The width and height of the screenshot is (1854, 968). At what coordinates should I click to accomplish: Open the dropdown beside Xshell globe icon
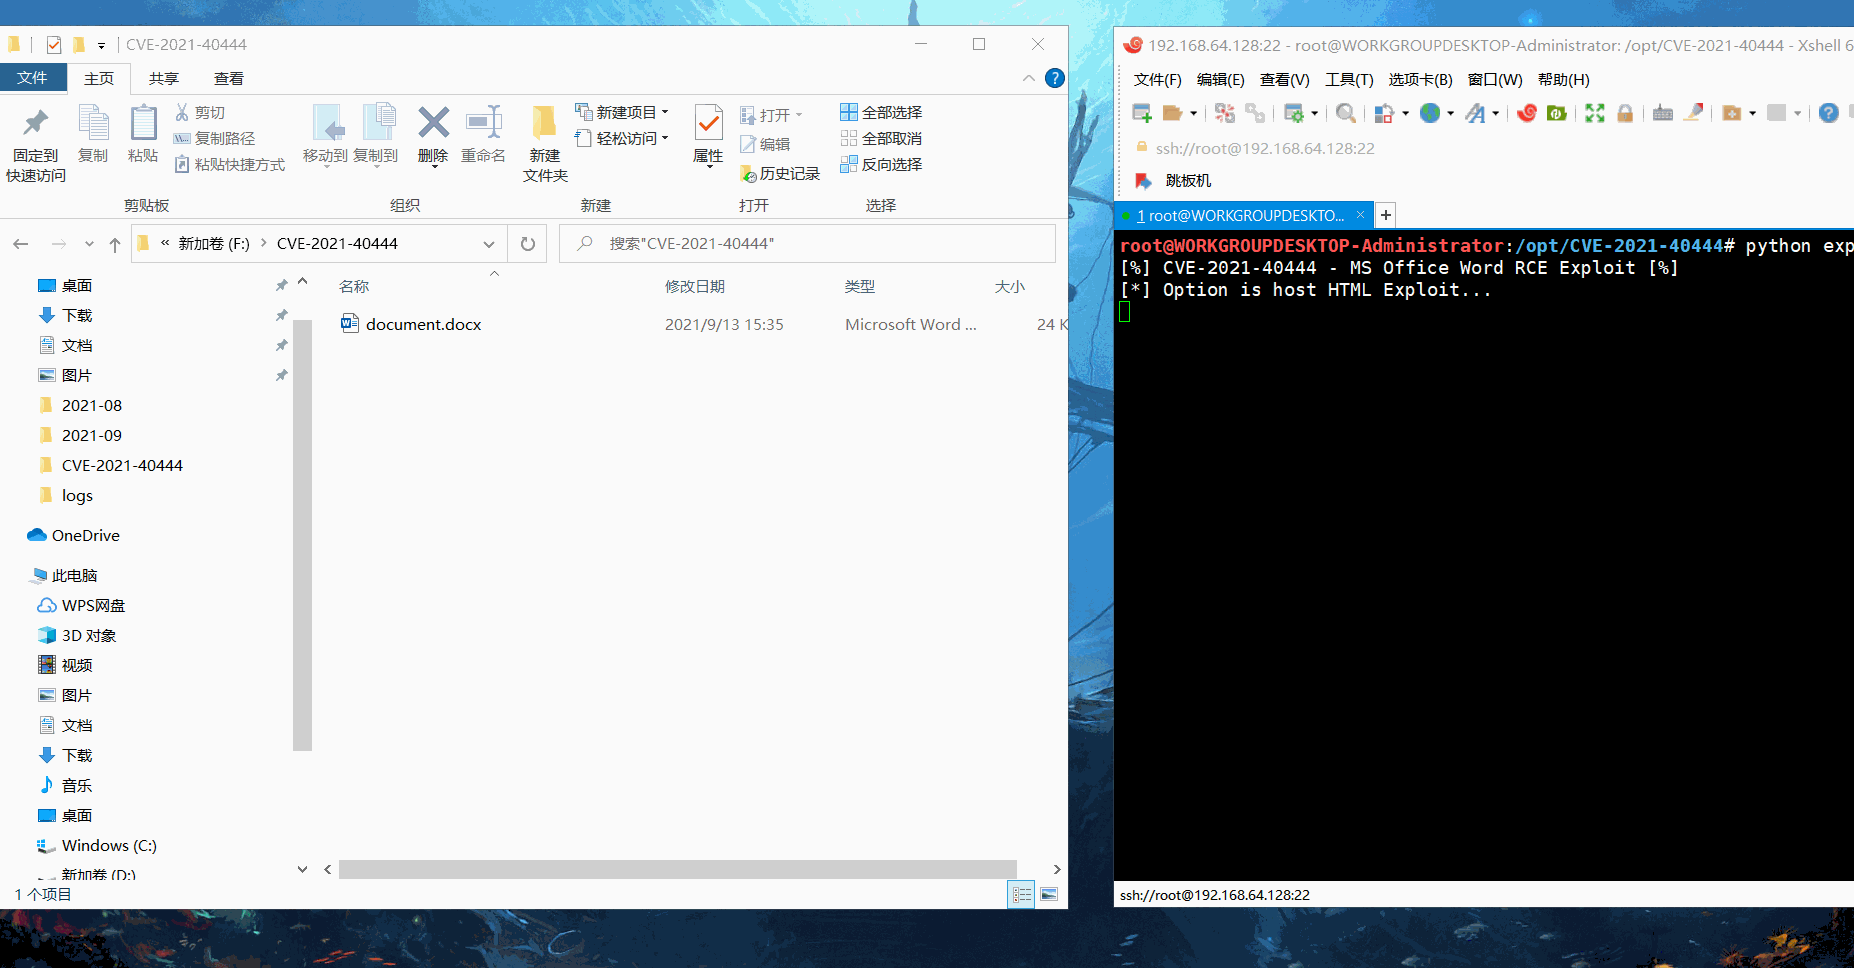(1451, 113)
